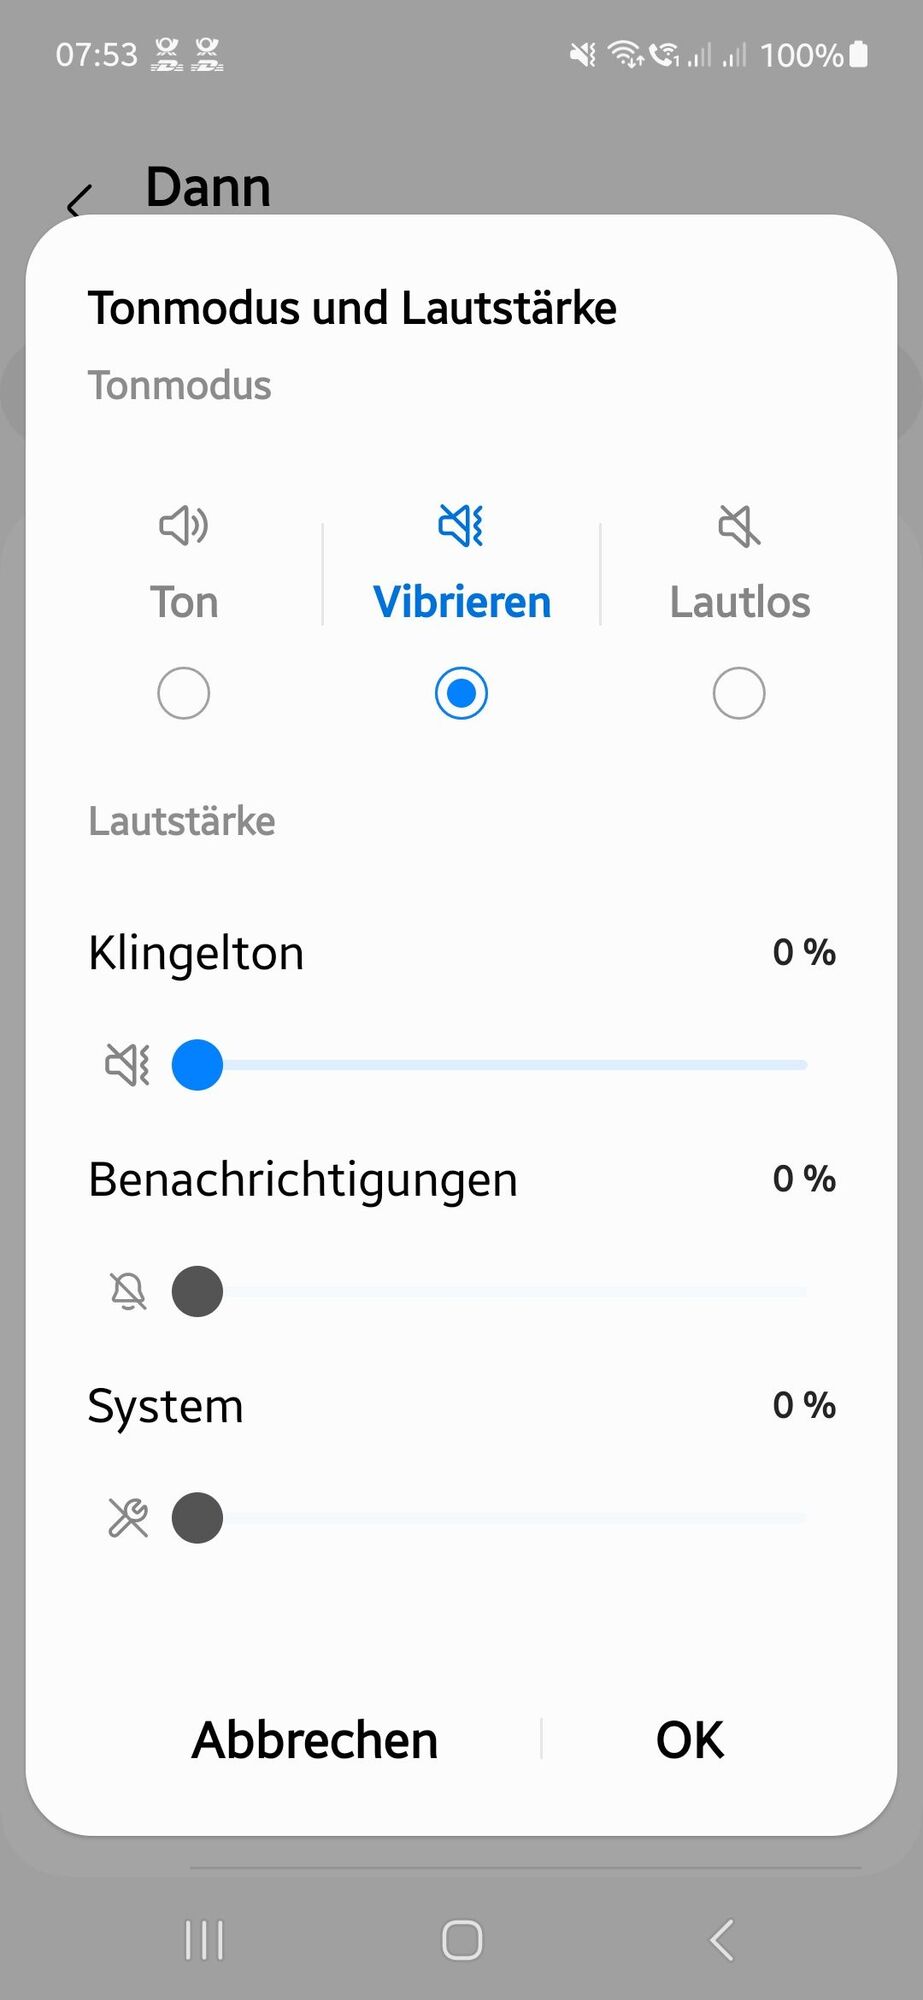
Task: Open recent apps from navigation bar
Action: pyautogui.click(x=204, y=1940)
